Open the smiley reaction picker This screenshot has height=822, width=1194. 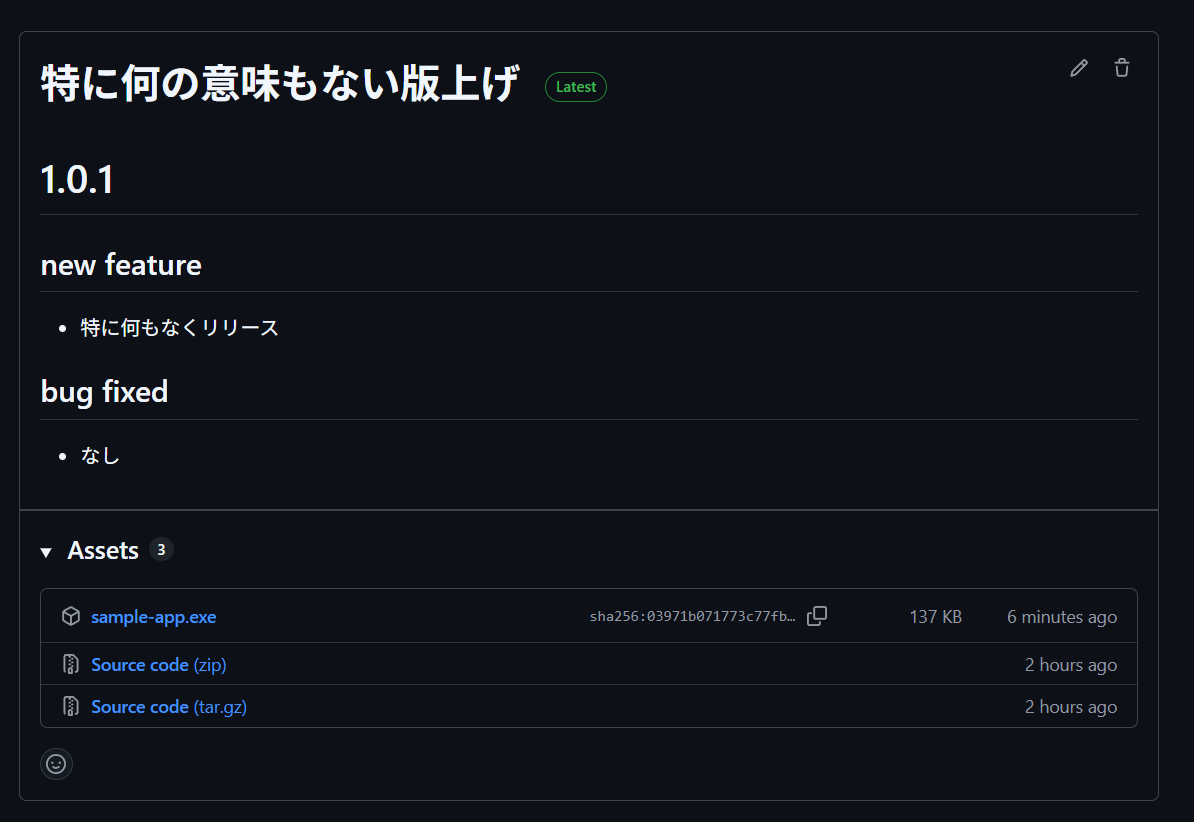point(57,764)
